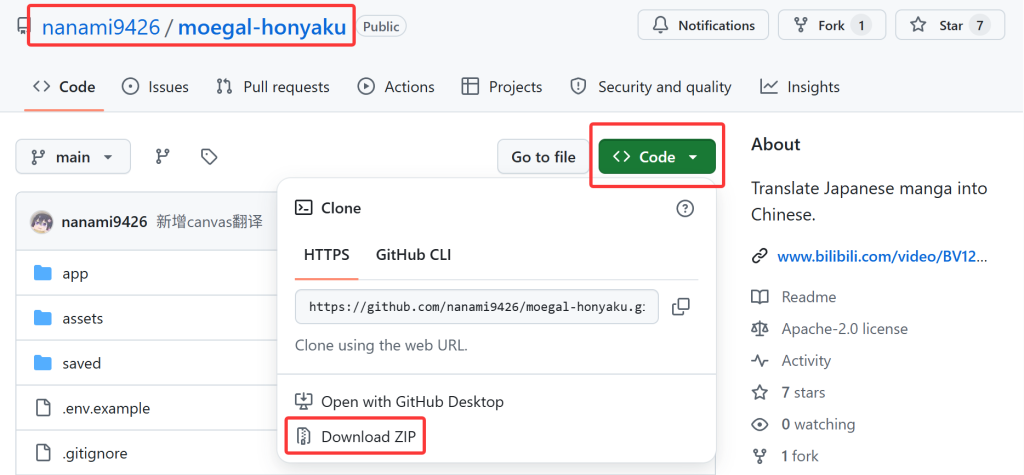
Task: Open the bilibili.com video link
Action: click(881, 257)
